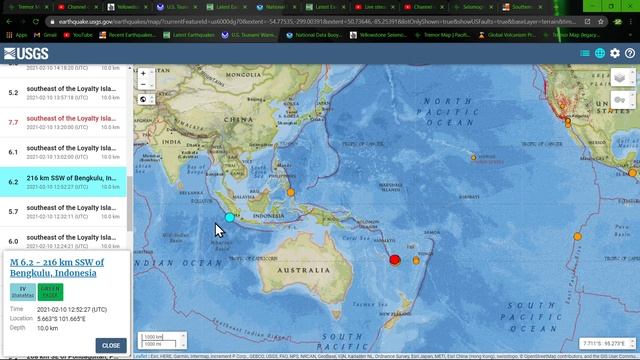Open the Tremor Map Pacific bookmark
Viewport: 640px width, 360px height.
click(x=442, y=35)
